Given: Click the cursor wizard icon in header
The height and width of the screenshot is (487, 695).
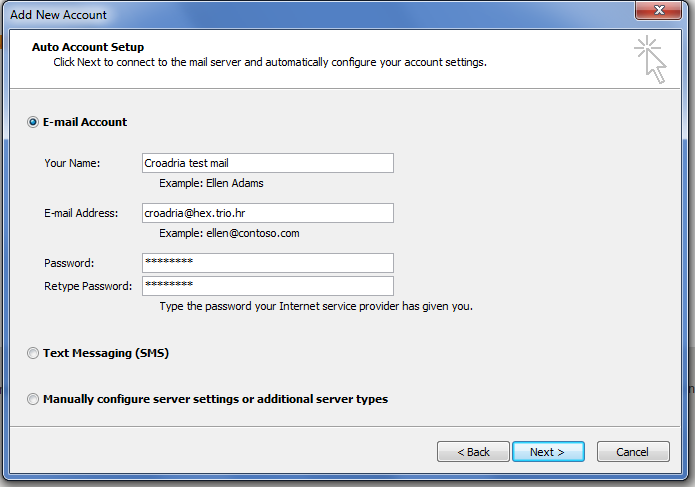Looking at the screenshot, I should click(651, 59).
